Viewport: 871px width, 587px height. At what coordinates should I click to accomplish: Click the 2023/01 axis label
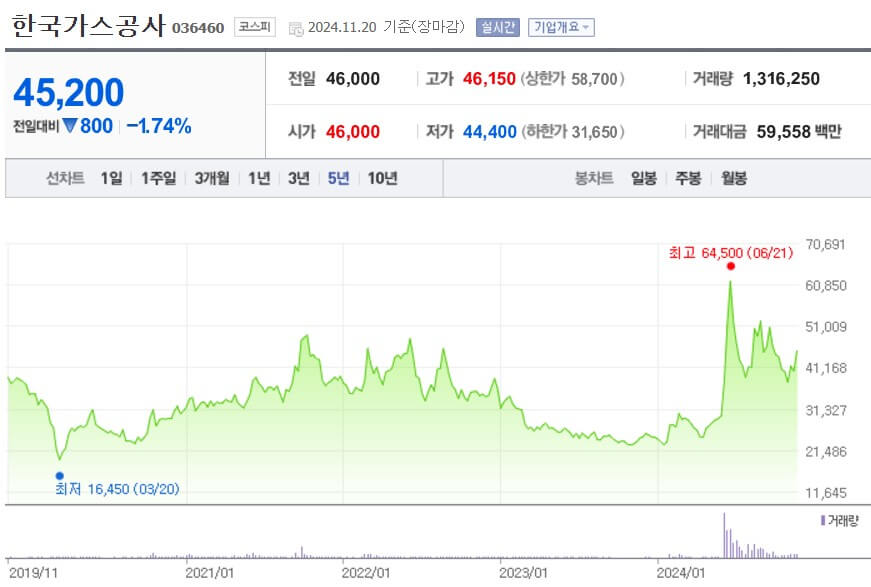[x=523, y=573]
